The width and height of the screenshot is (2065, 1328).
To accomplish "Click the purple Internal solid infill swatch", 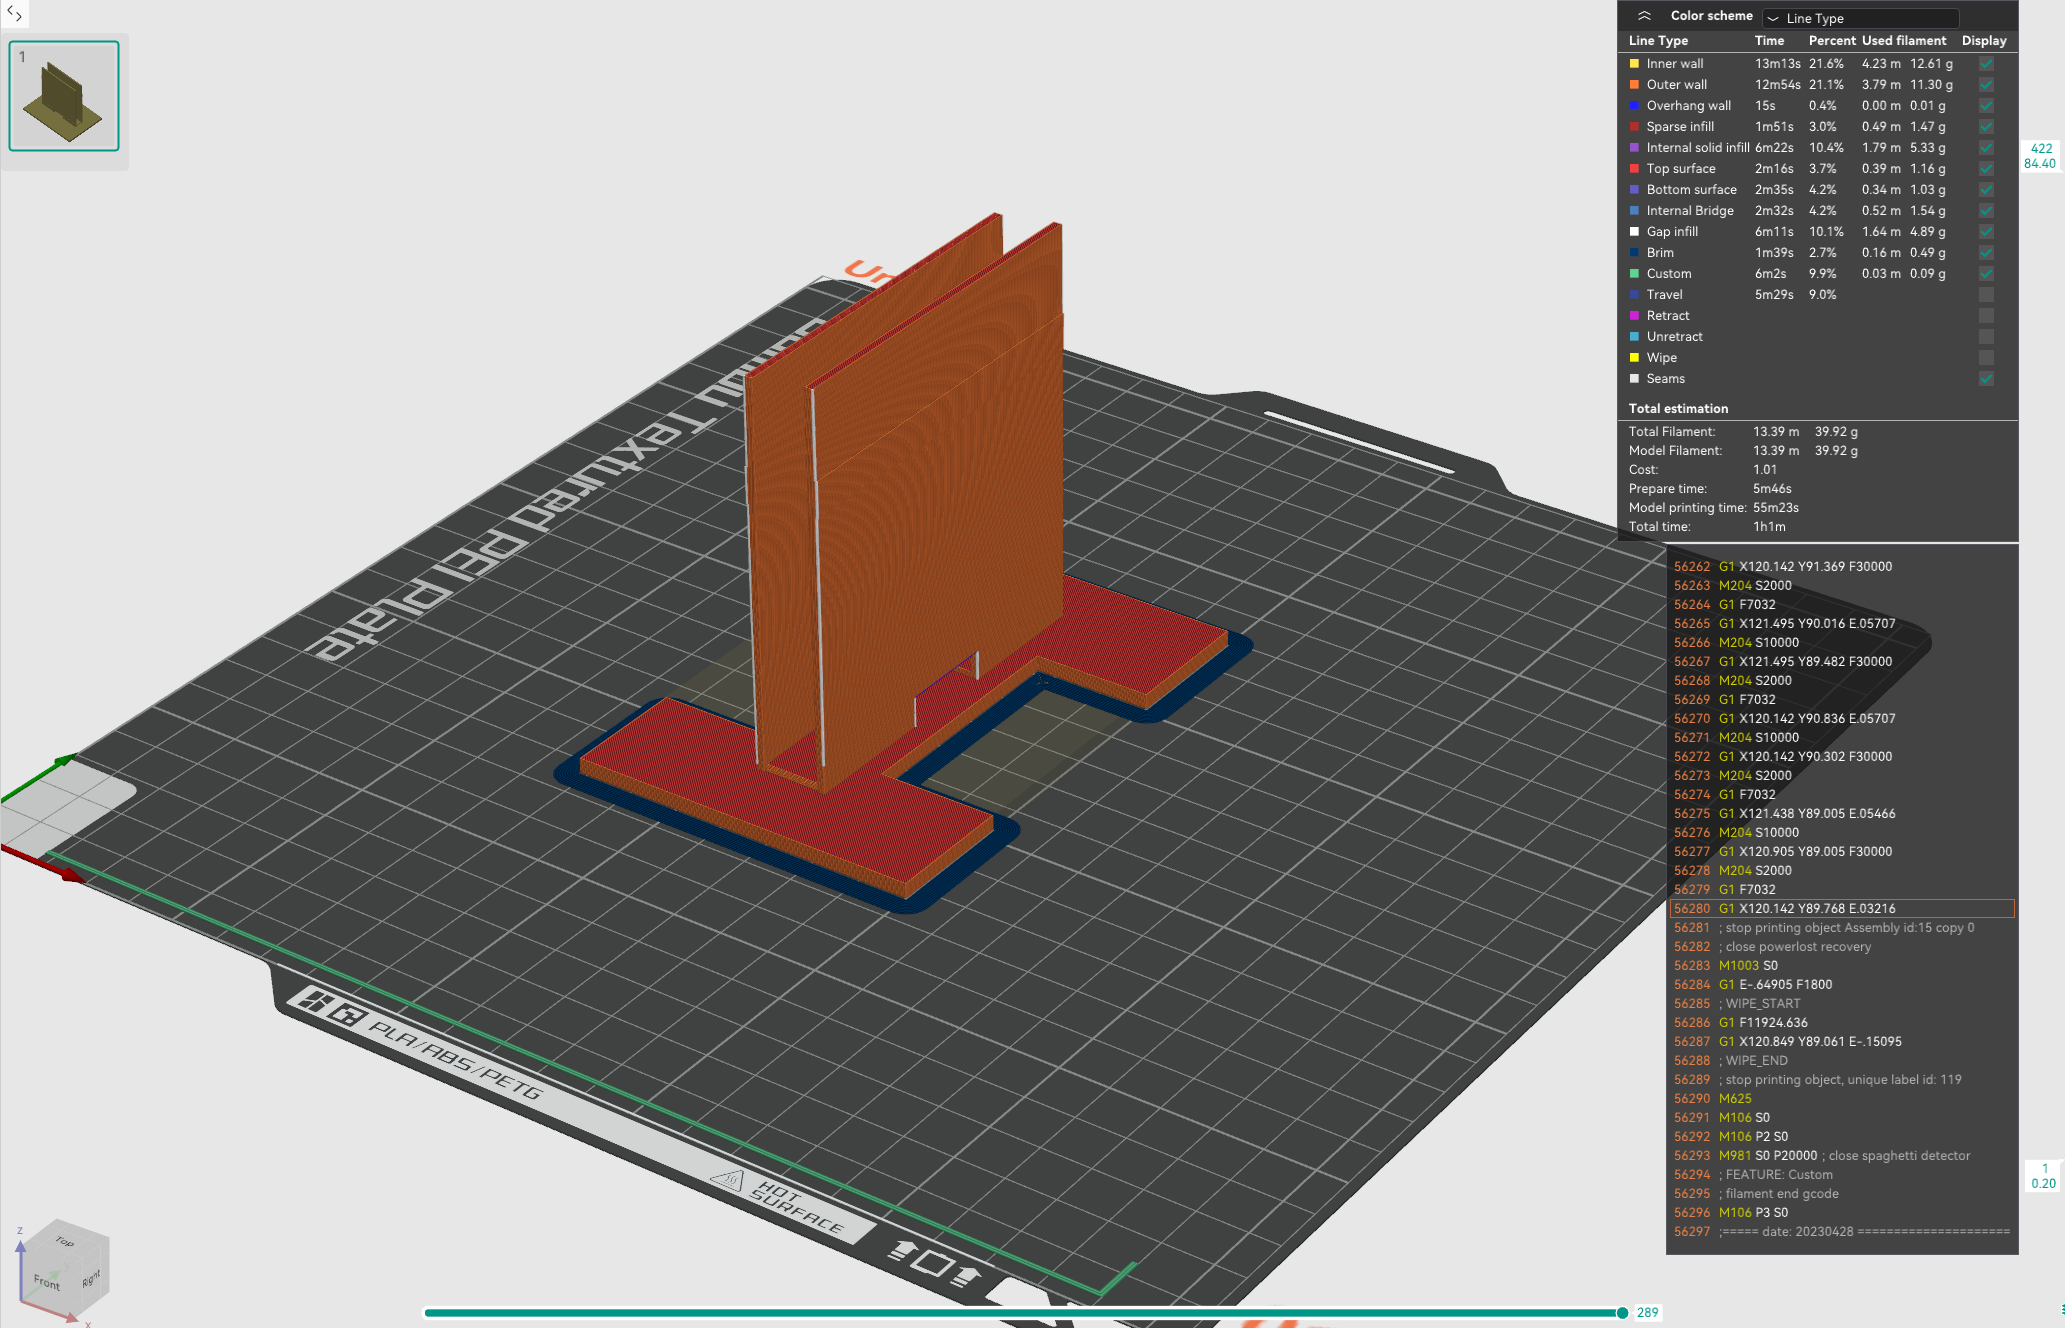I will [1634, 148].
